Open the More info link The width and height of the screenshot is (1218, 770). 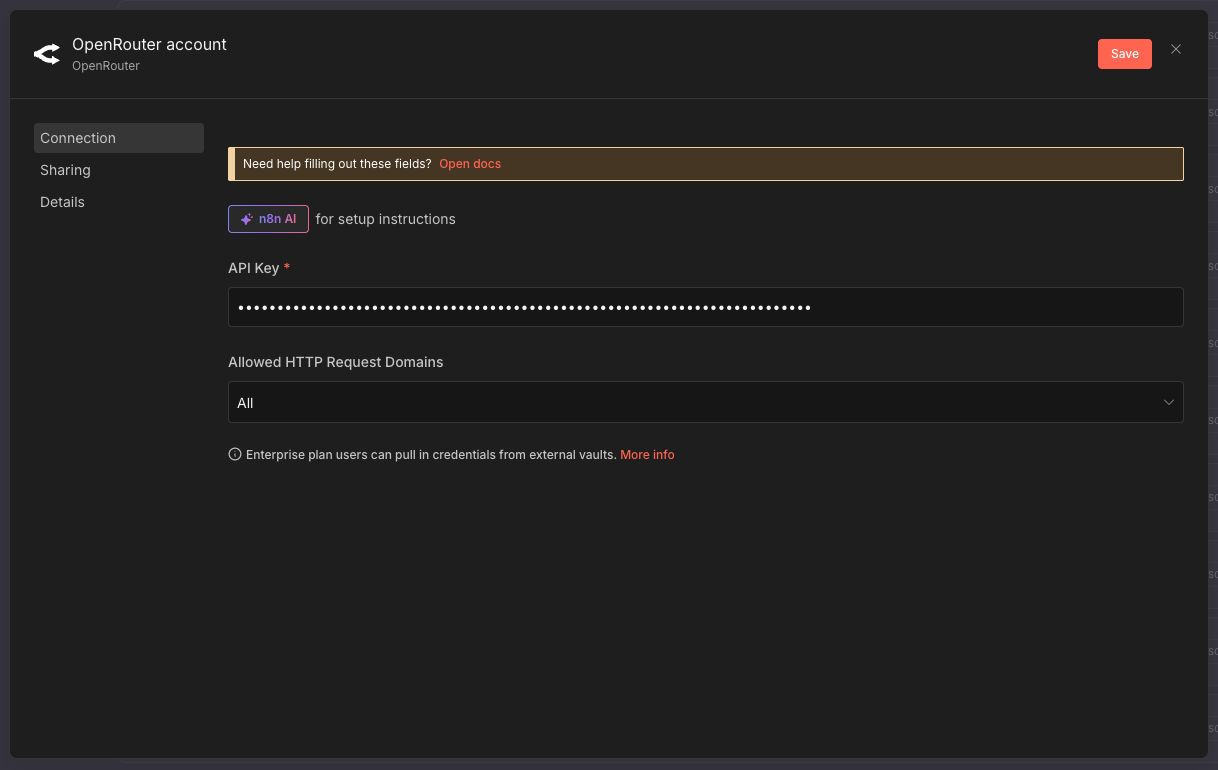[x=647, y=455]
